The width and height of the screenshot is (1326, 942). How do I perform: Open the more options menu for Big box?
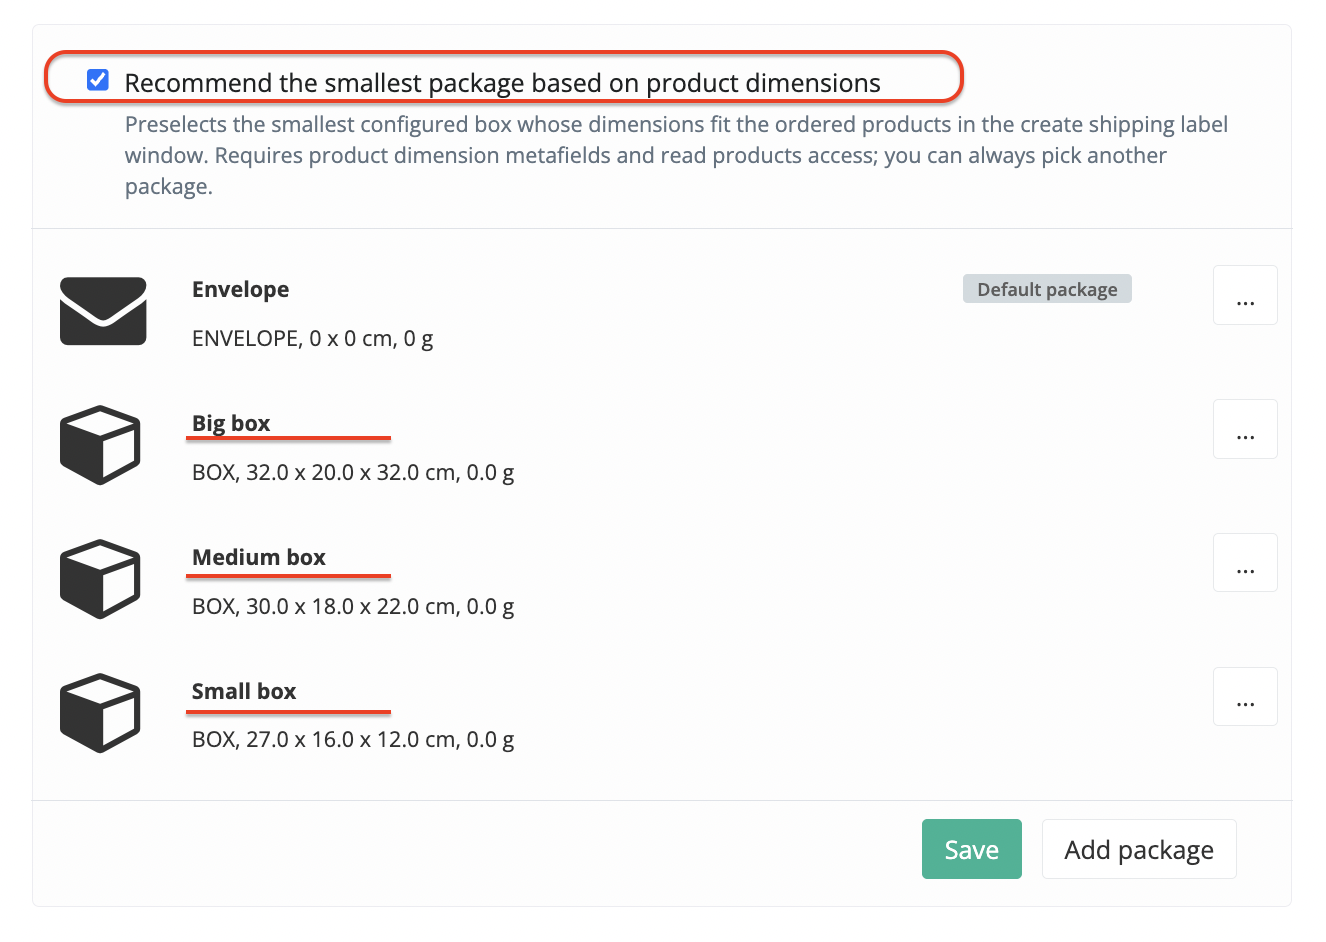point(1245,429)
